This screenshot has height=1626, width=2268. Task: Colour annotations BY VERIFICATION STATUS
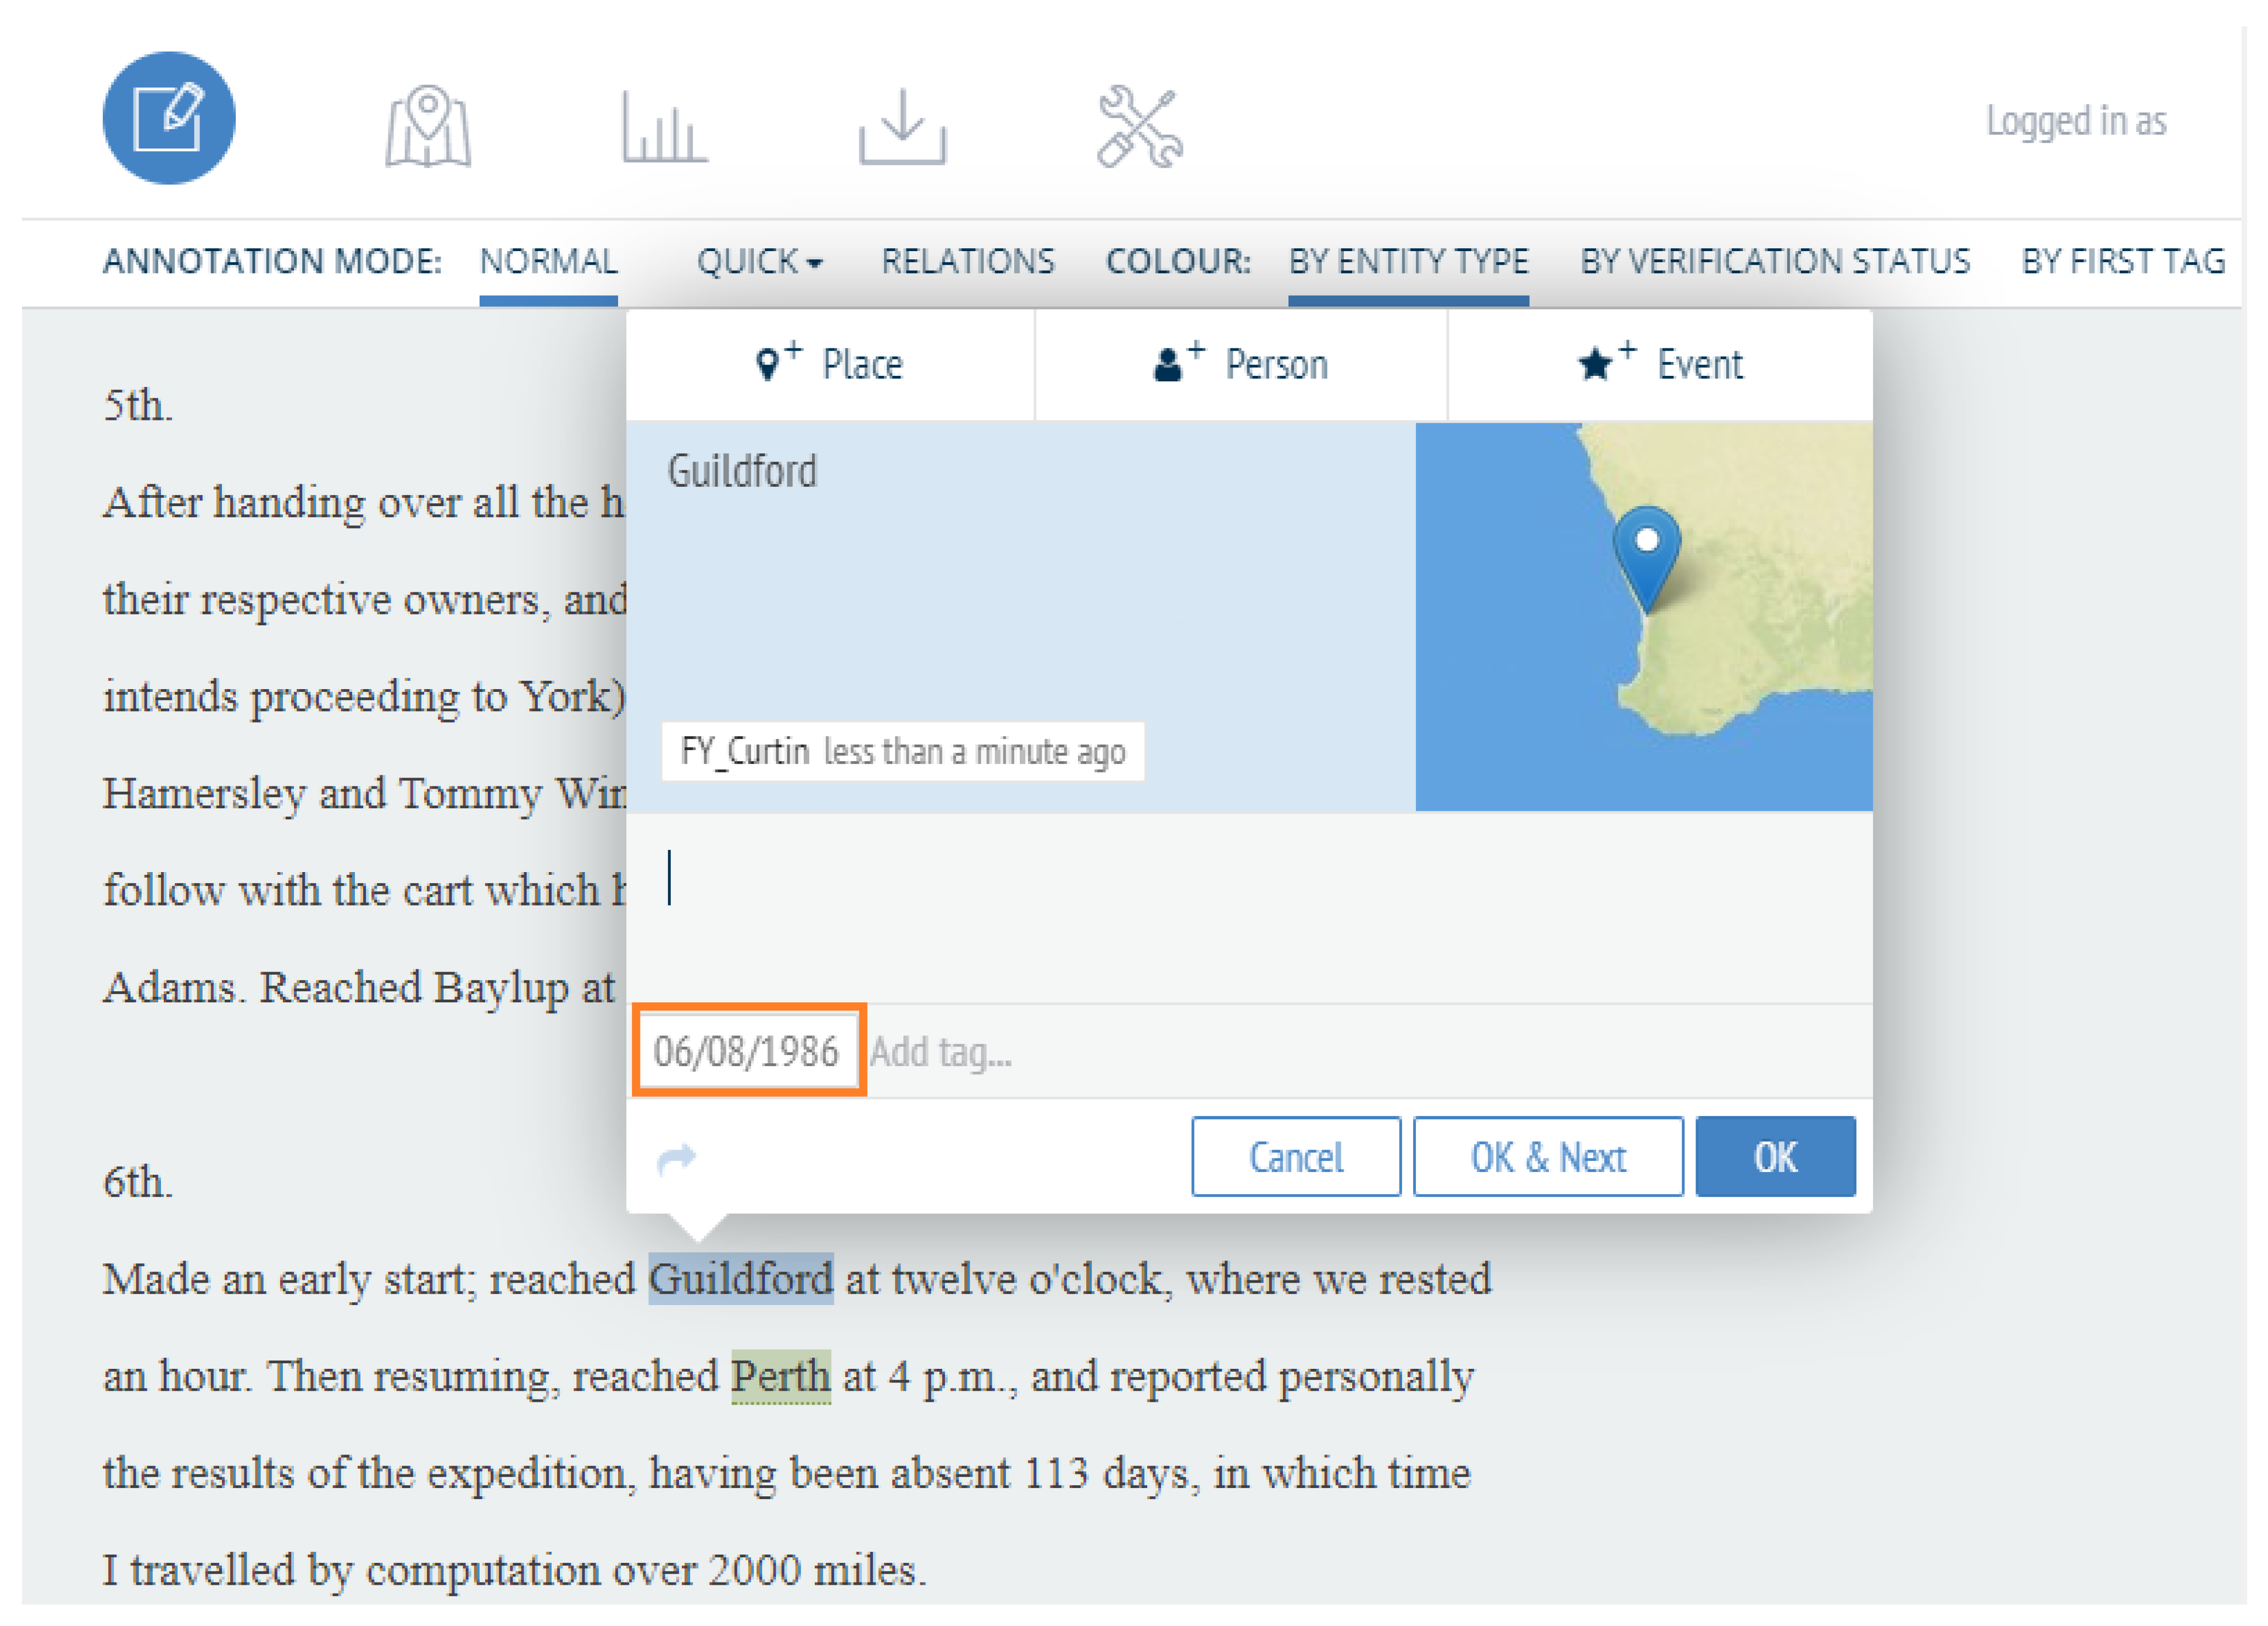pyautogui.click(x=1775, y=261)
